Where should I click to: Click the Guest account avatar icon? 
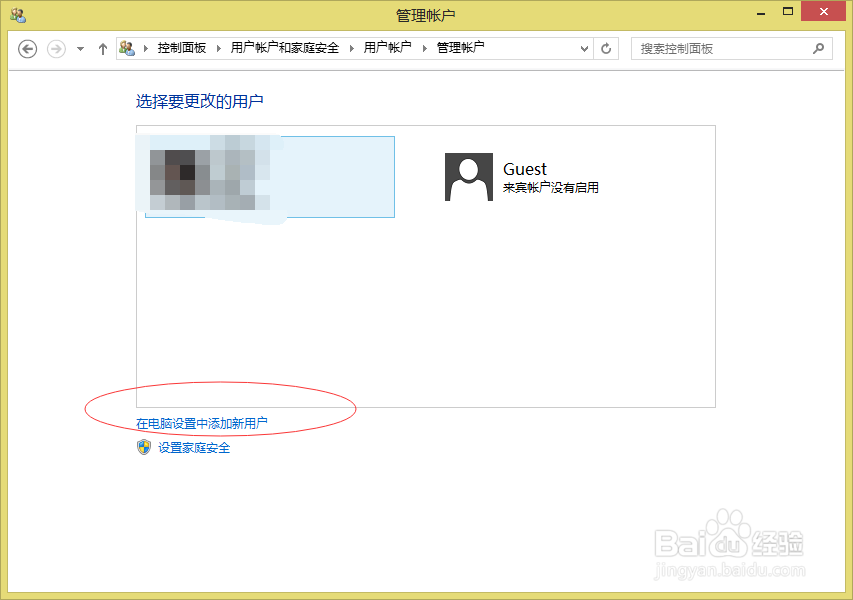(468, 179)
